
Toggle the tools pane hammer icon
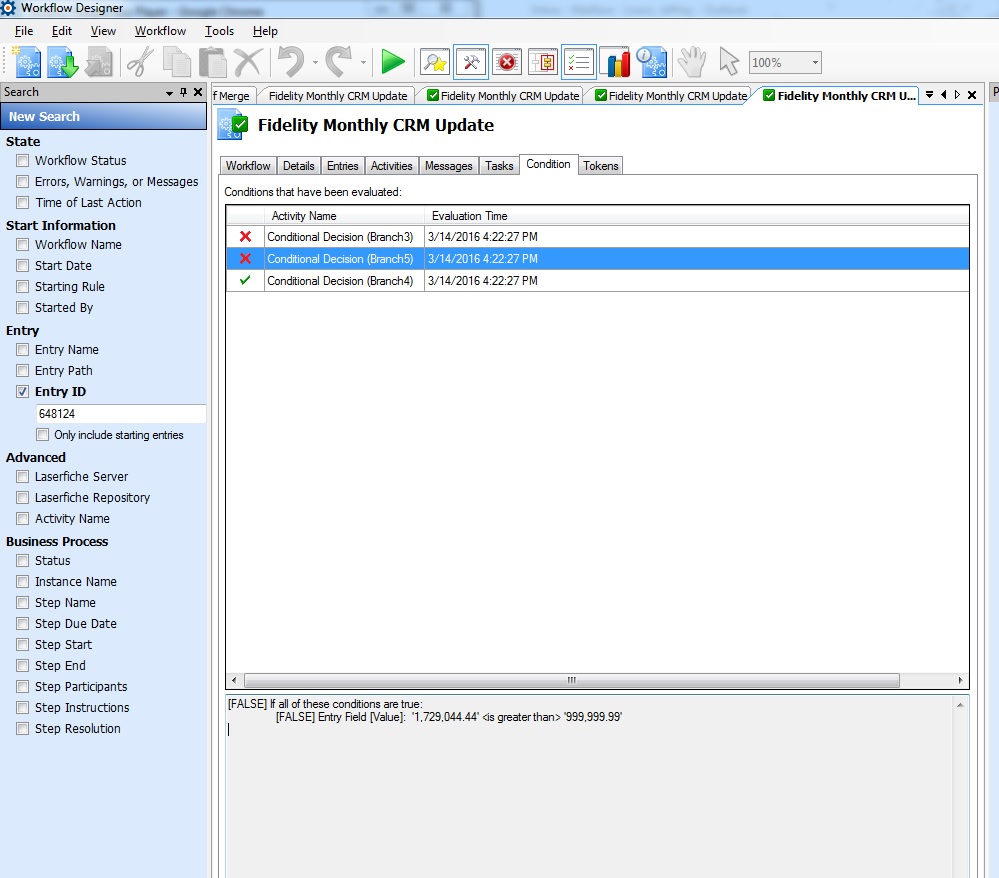471,62
